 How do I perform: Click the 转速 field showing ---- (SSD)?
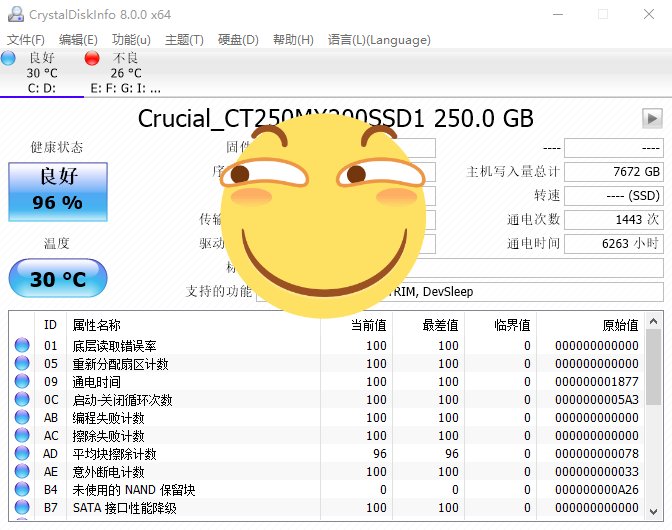coord(614,196)
